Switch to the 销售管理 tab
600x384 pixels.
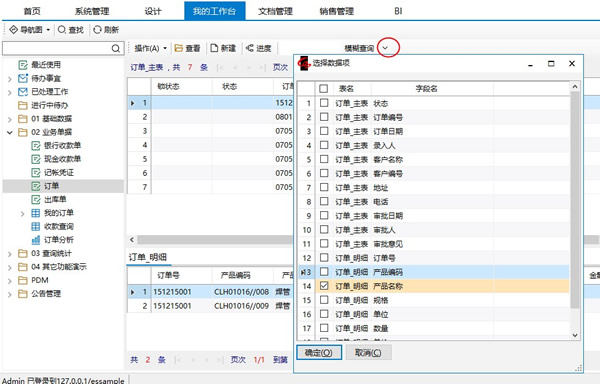point(337,11)
